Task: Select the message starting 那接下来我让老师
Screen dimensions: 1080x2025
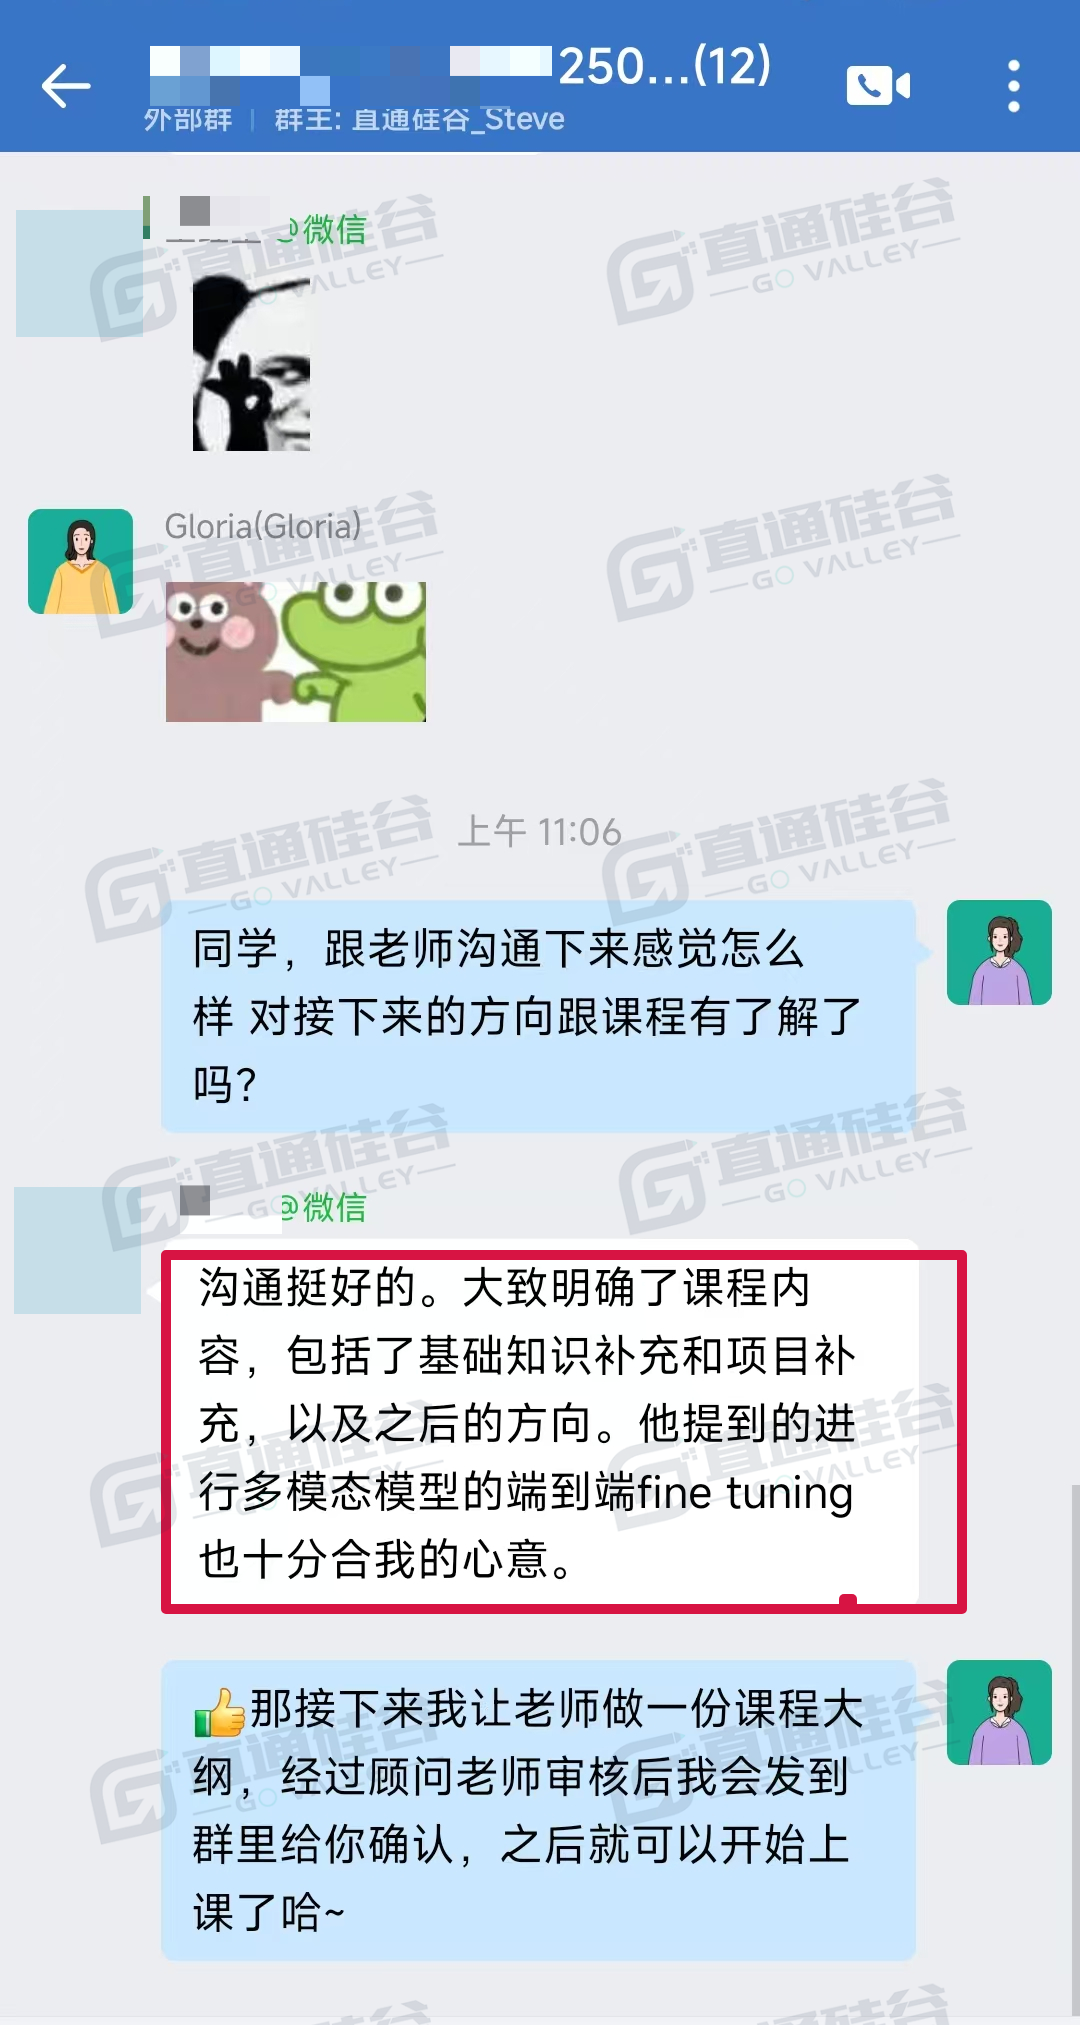Action: click(539, 1810)
